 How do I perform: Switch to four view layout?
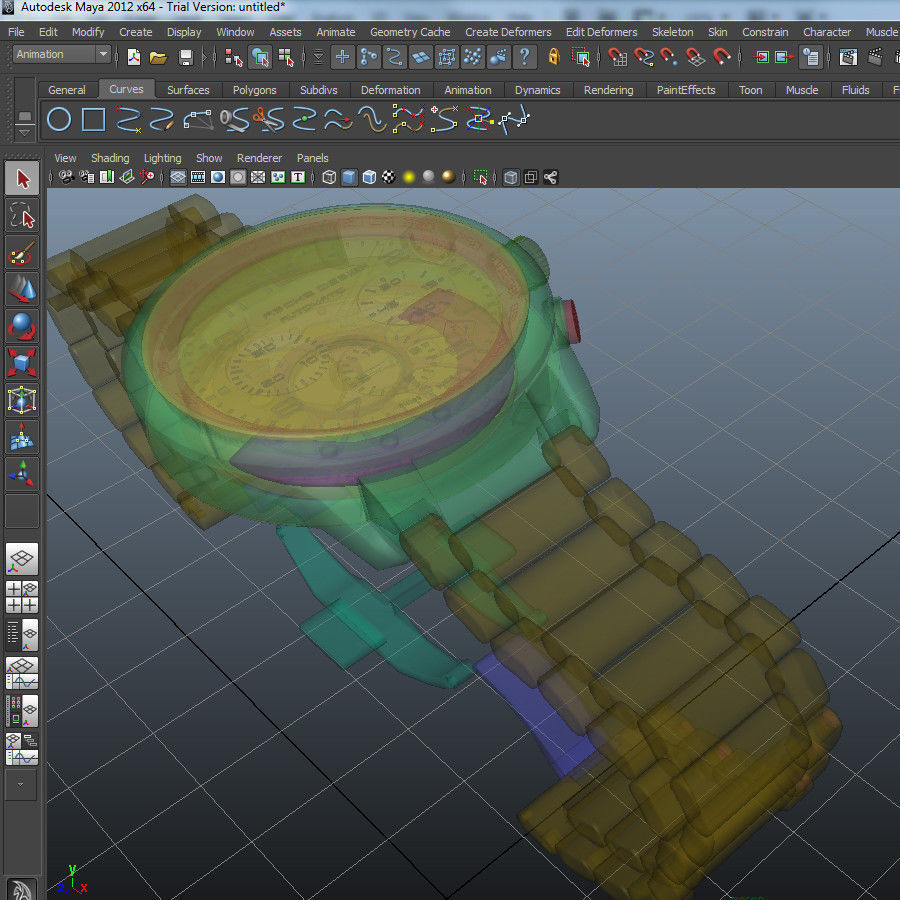(x=22, y=597)
